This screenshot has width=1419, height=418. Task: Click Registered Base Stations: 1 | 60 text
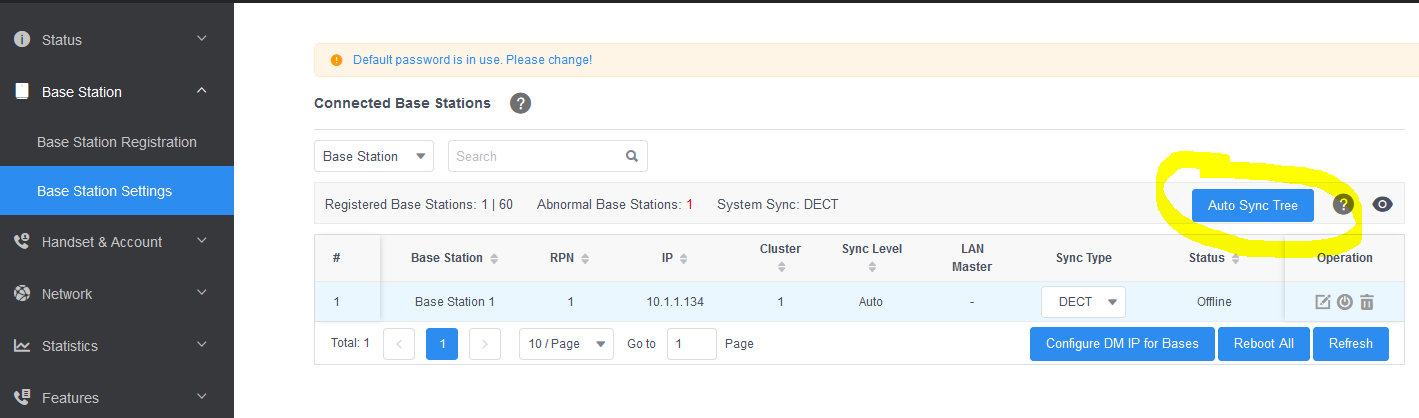(419, 204)
